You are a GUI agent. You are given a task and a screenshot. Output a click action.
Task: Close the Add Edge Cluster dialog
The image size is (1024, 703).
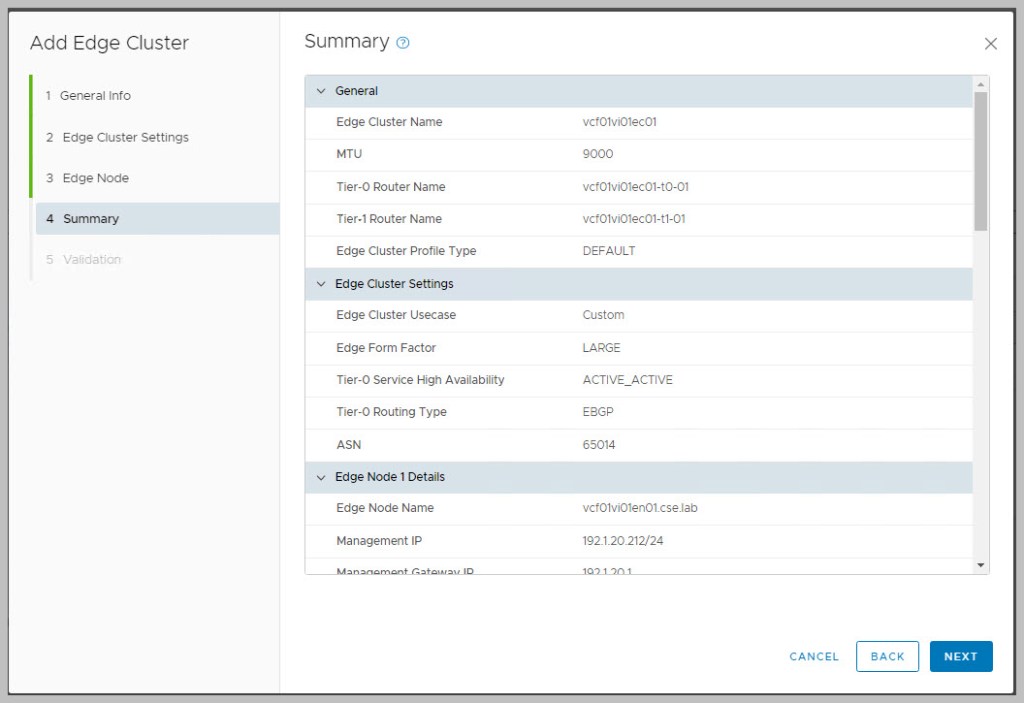click(990, 44)
